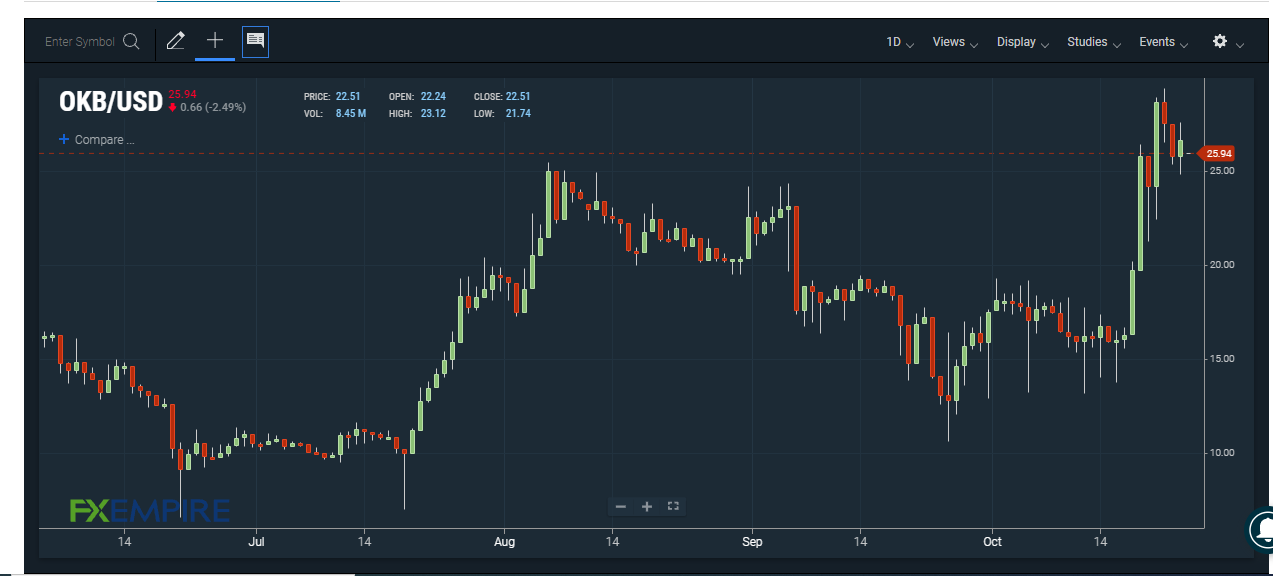This screenshot has width=1273, height=576.
Task: Select the pencil drawing tool
Action: 176,41
